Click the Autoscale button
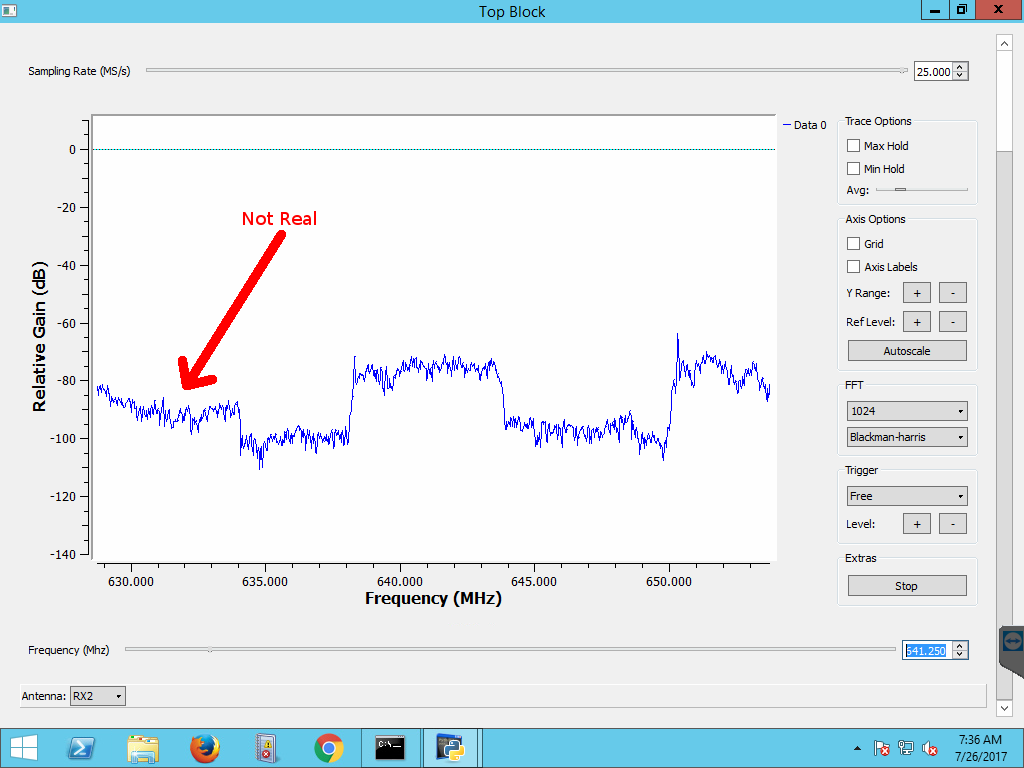 [906, 351]
